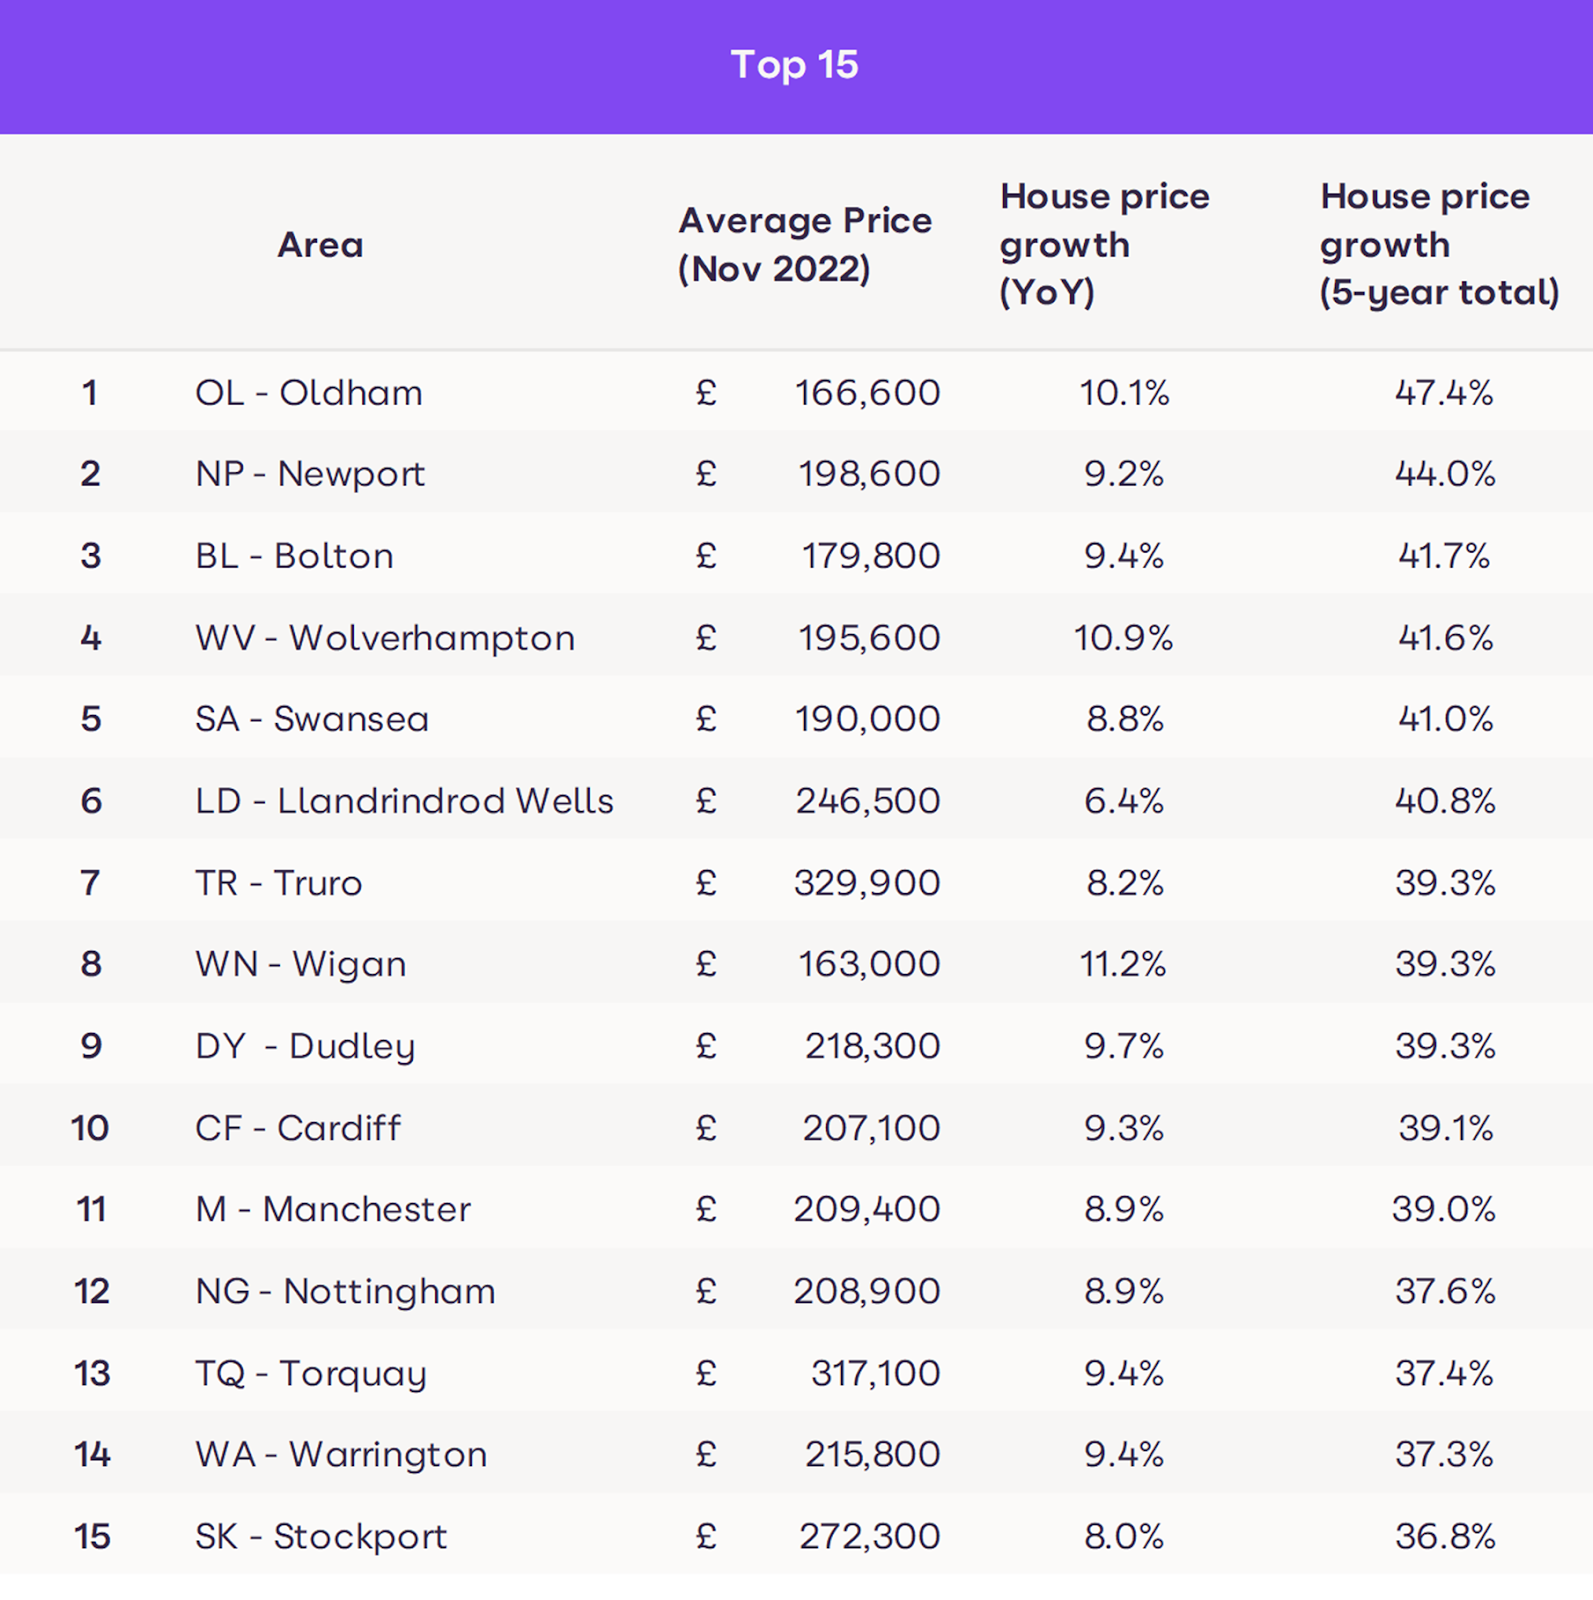This screenshot has width=1593, height=1600.
Task: Click Wigan's YoY growth 11.2%
Action: pos(1123,964)
